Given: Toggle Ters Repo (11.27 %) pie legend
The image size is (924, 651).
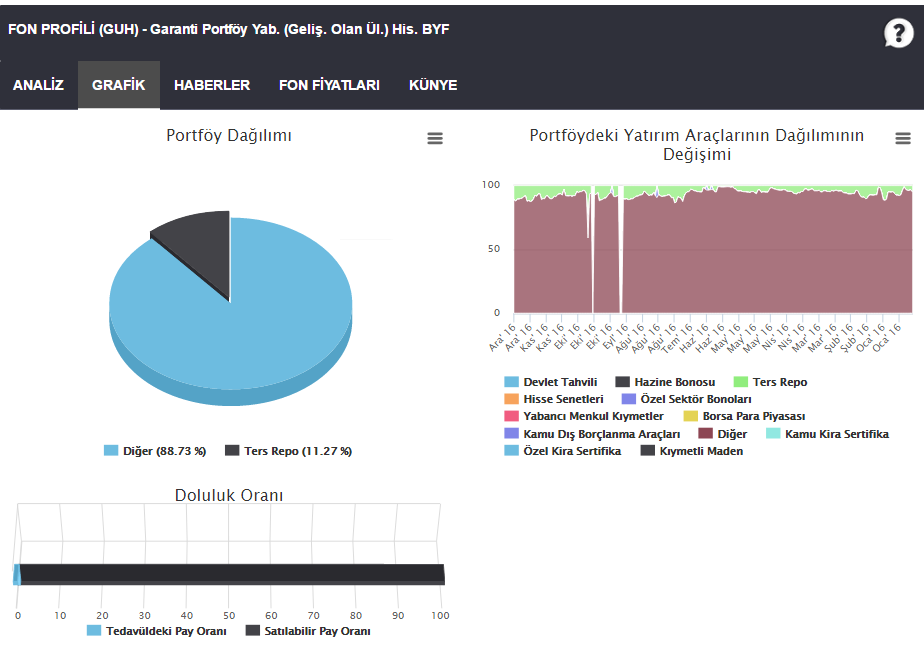Looking at the screenshot, I should tap(289, 451).
